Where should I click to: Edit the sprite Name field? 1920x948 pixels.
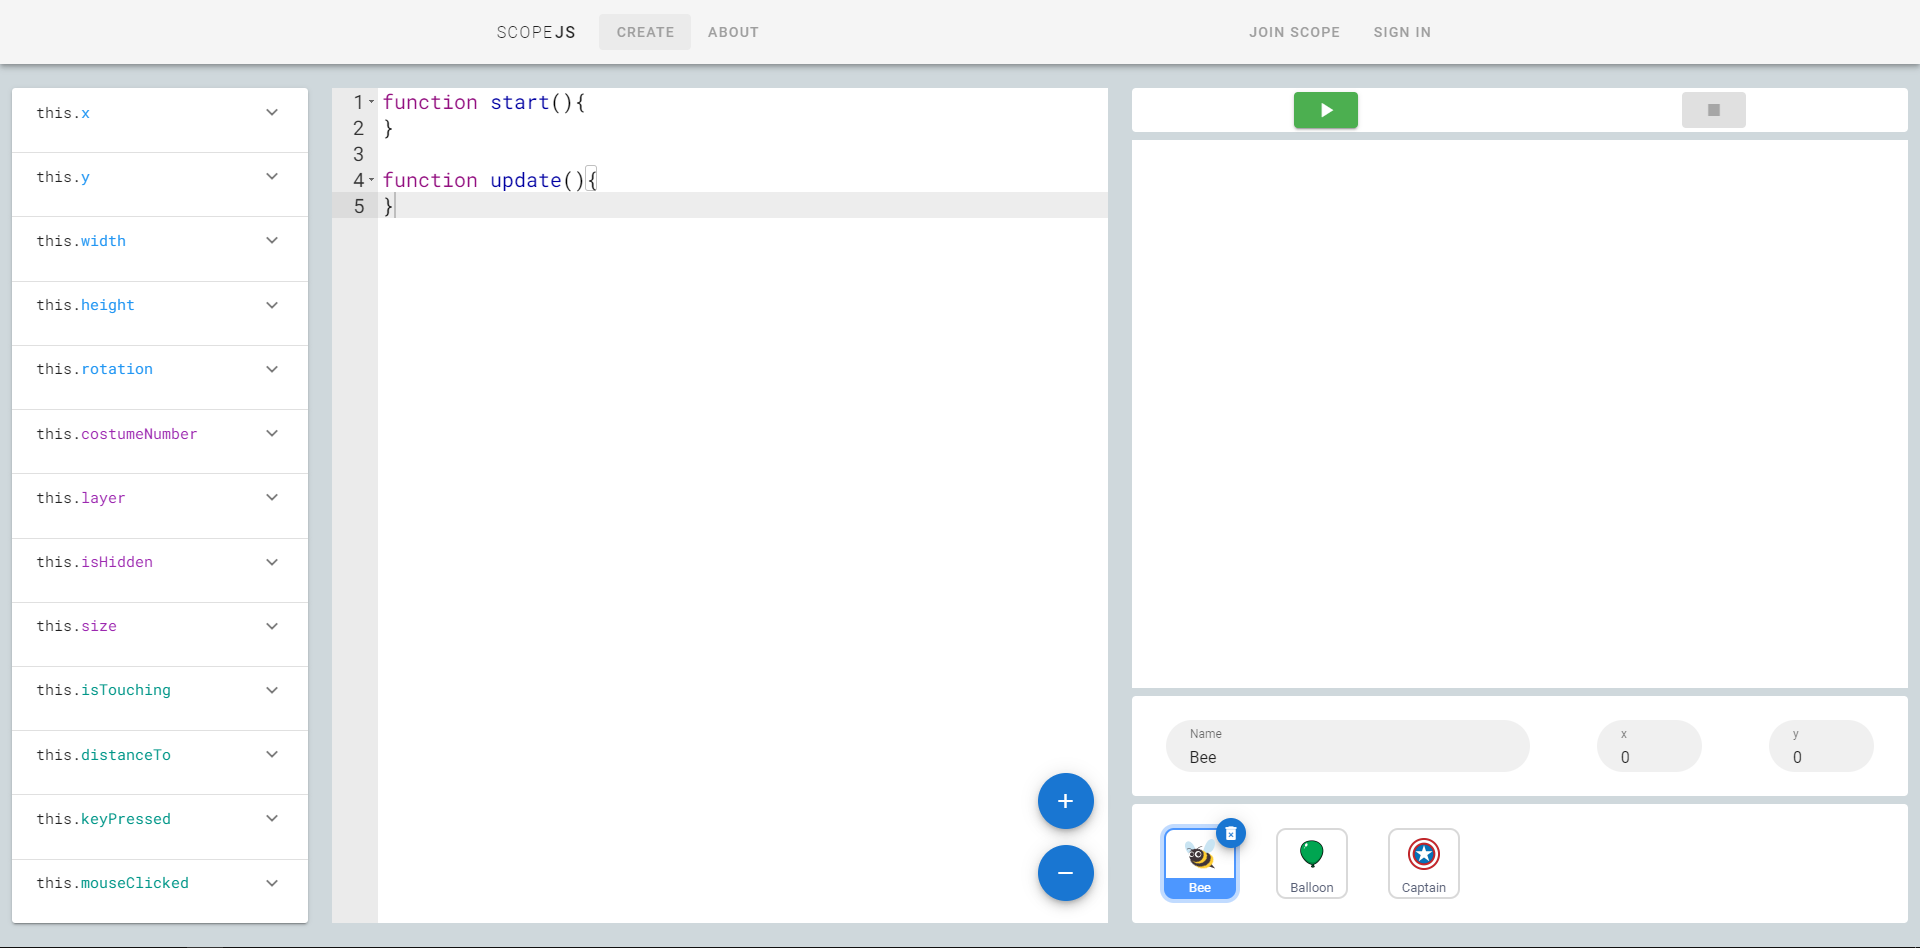(1347, 746)
